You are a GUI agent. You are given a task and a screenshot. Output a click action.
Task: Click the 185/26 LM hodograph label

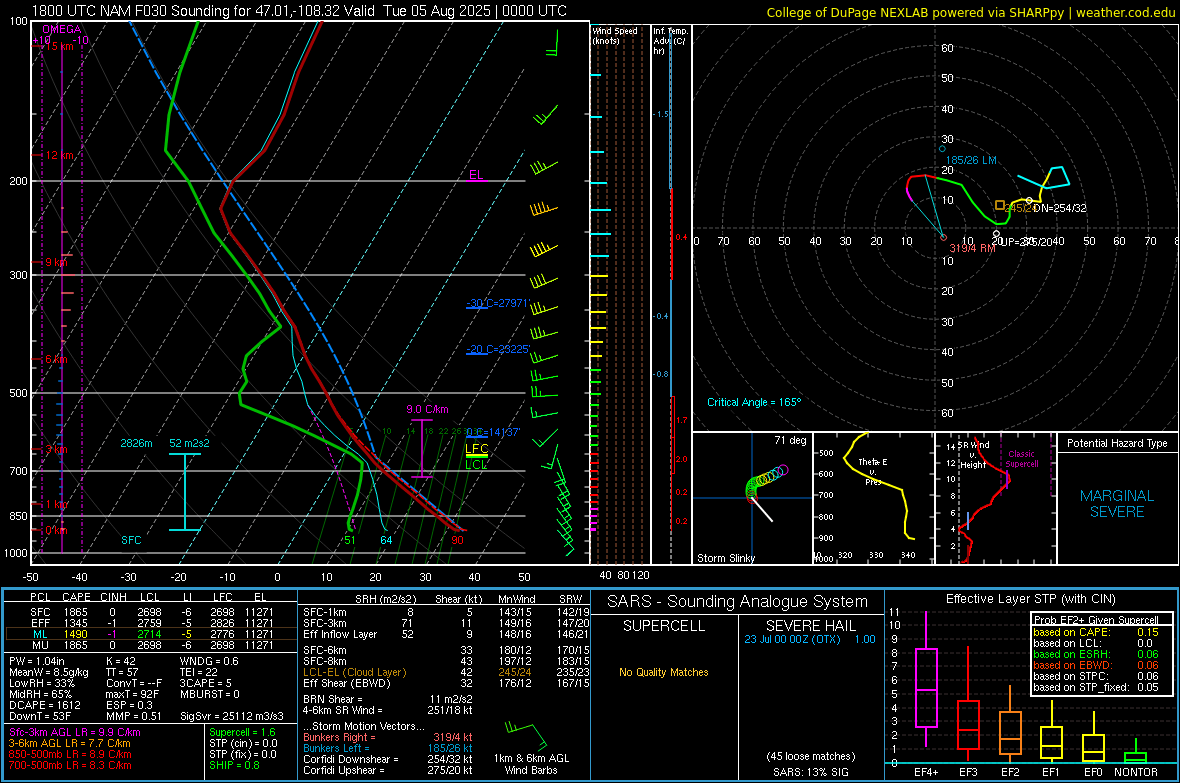971,160
